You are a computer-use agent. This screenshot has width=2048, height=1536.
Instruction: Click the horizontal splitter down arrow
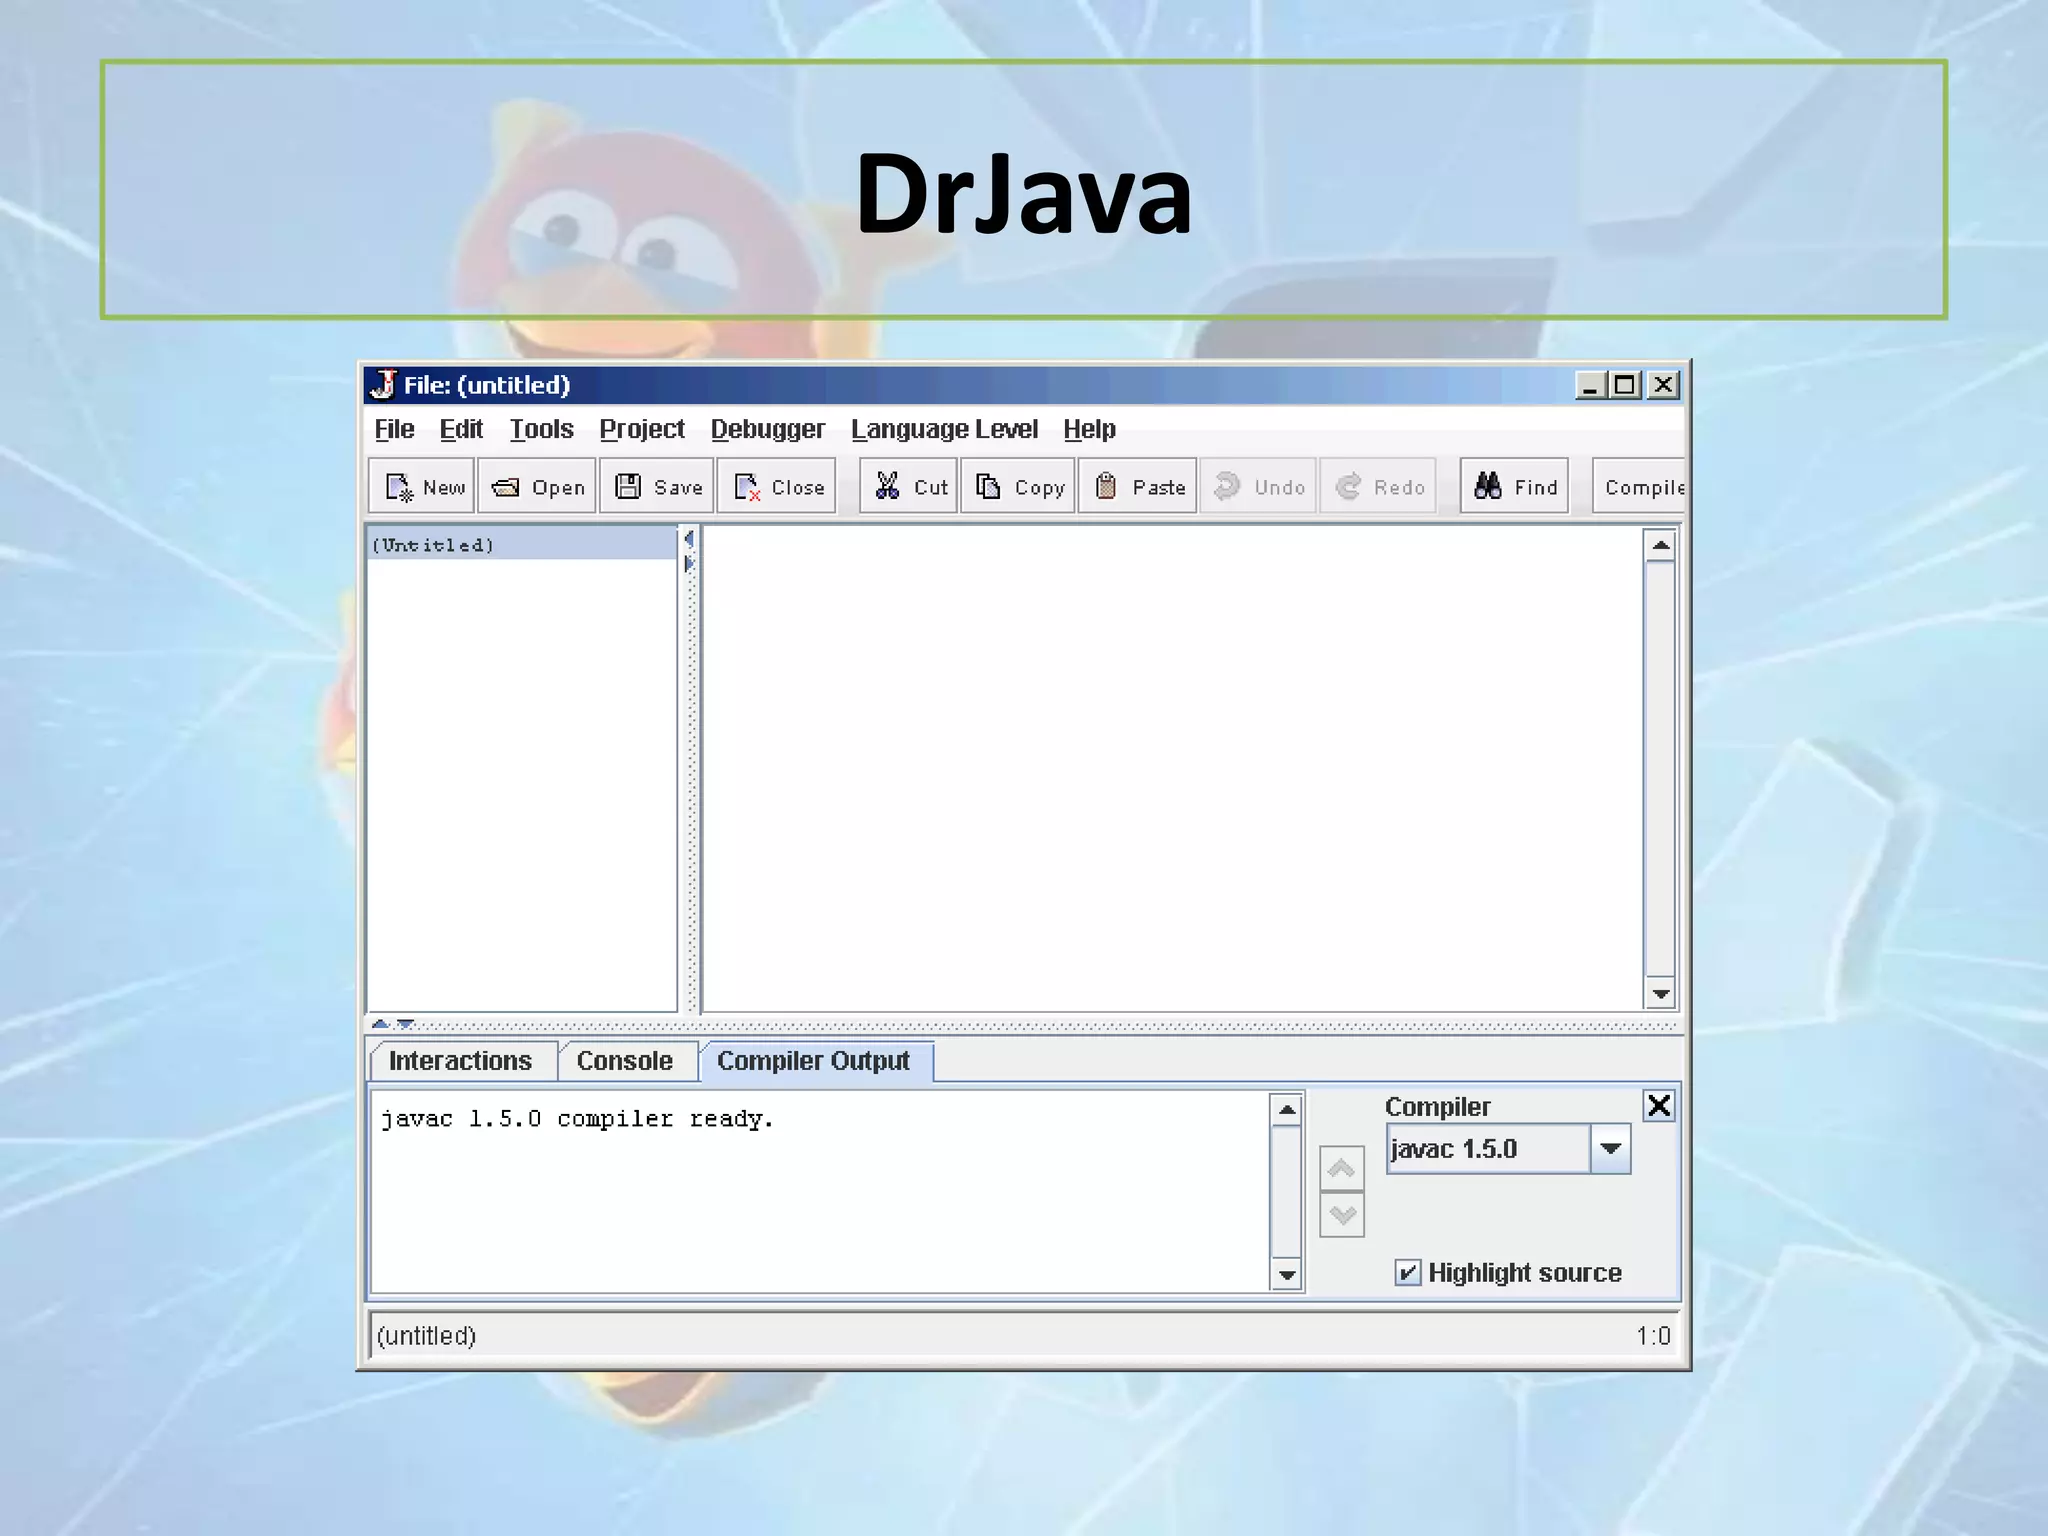coord(405,1024)
